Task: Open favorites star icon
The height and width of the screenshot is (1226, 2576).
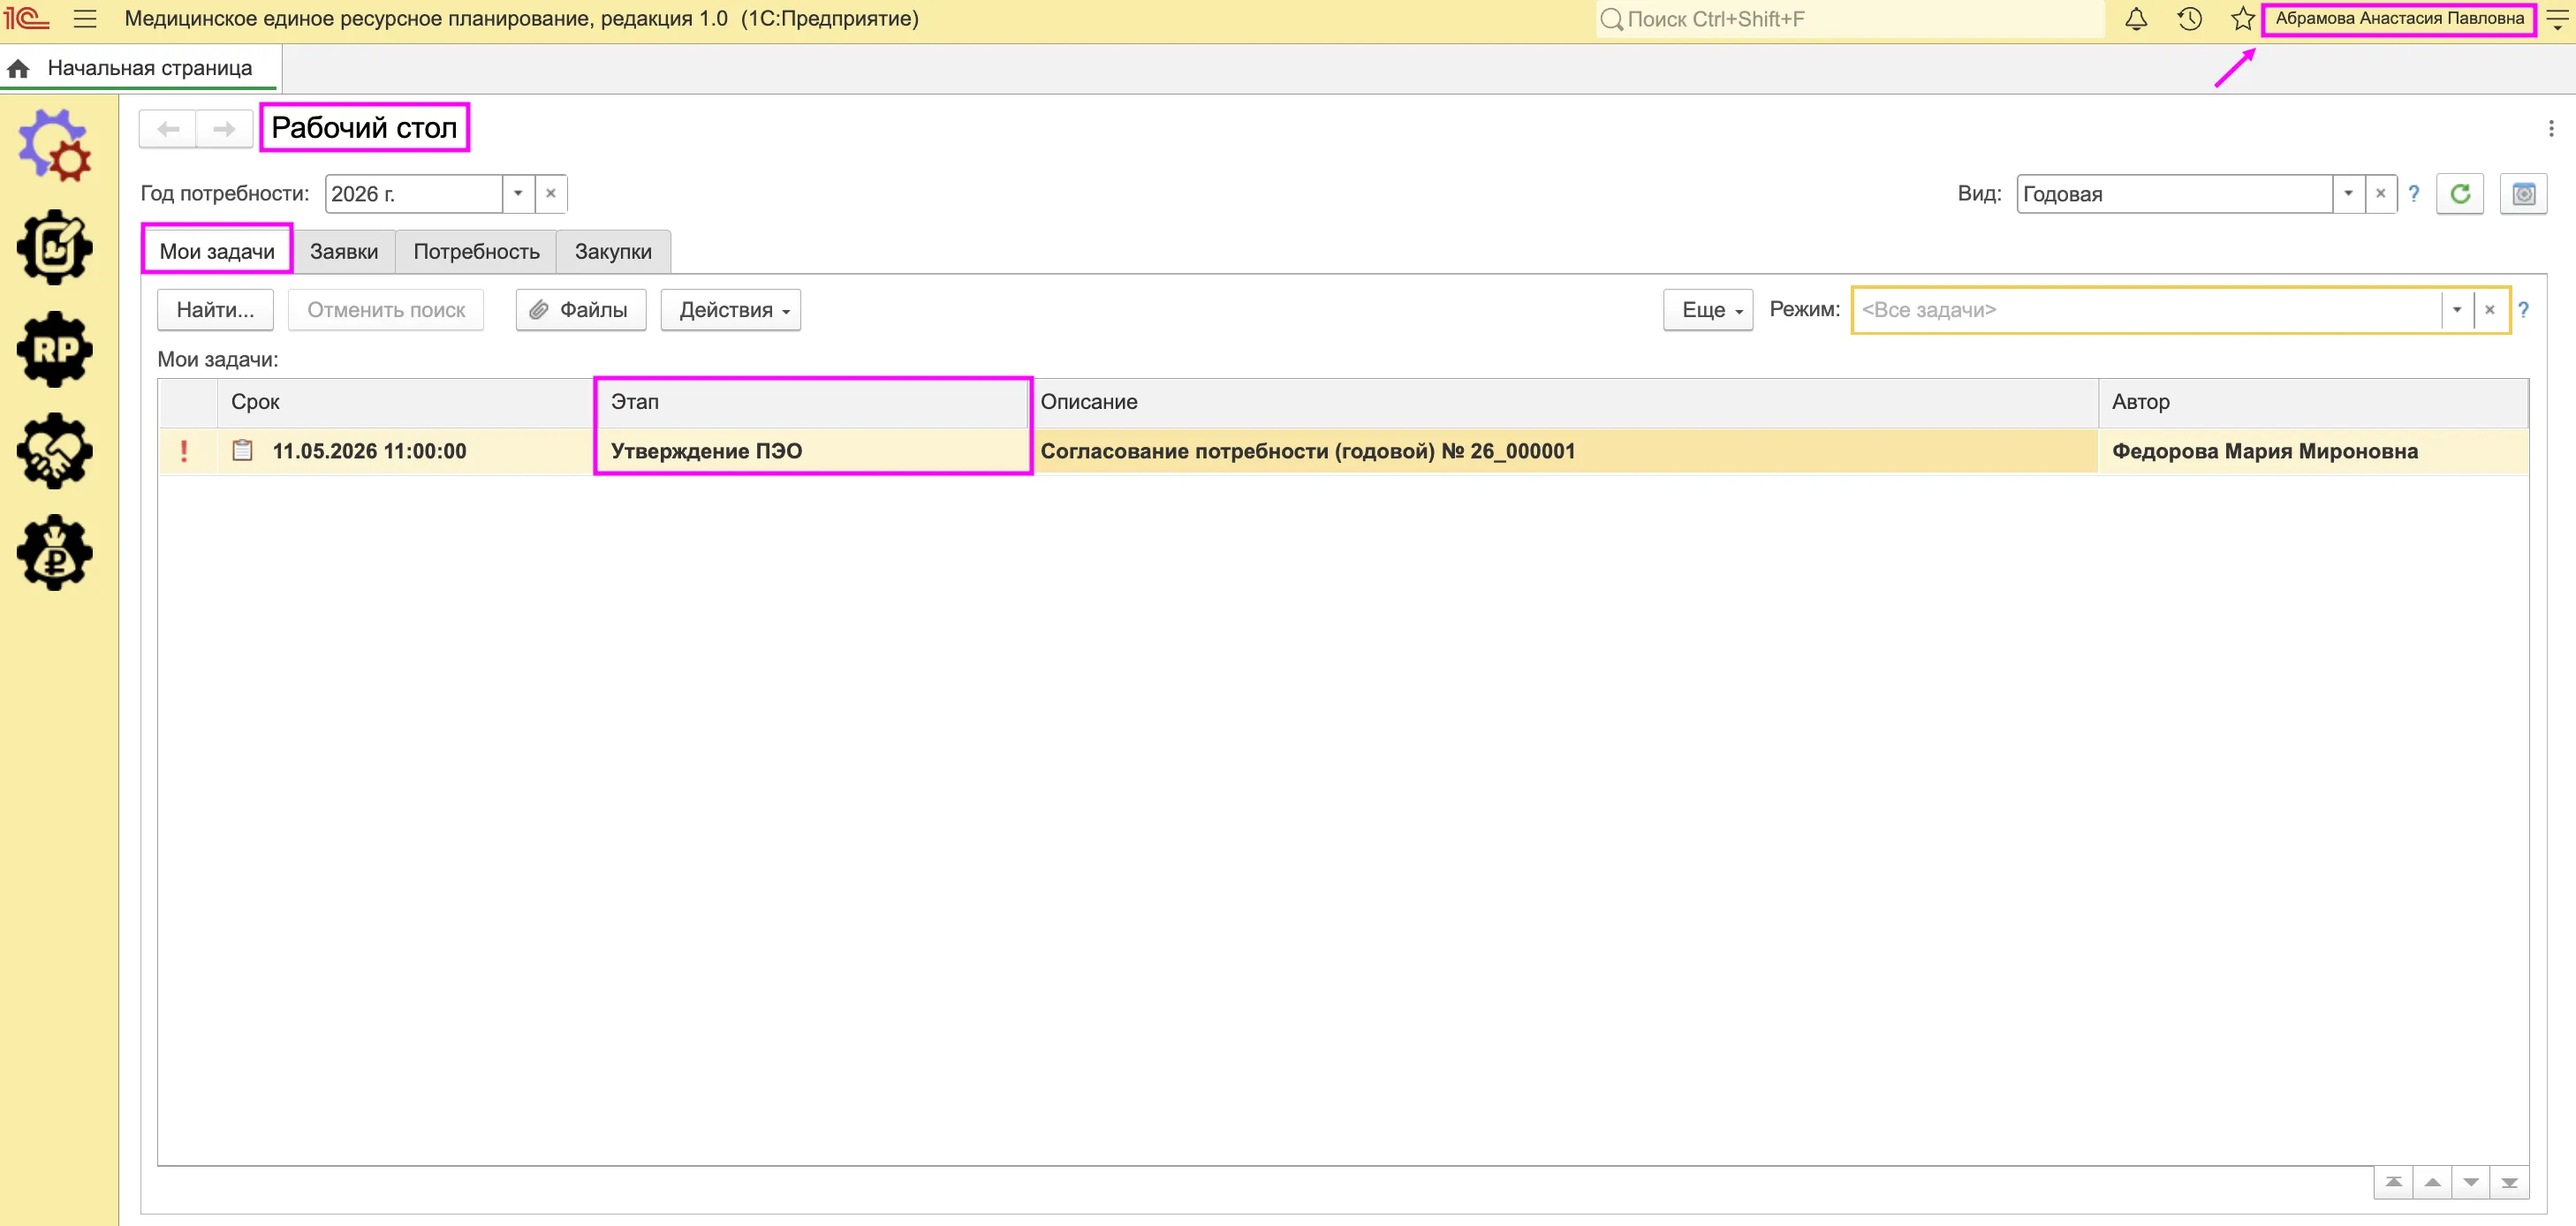Action: (2242, 19)
